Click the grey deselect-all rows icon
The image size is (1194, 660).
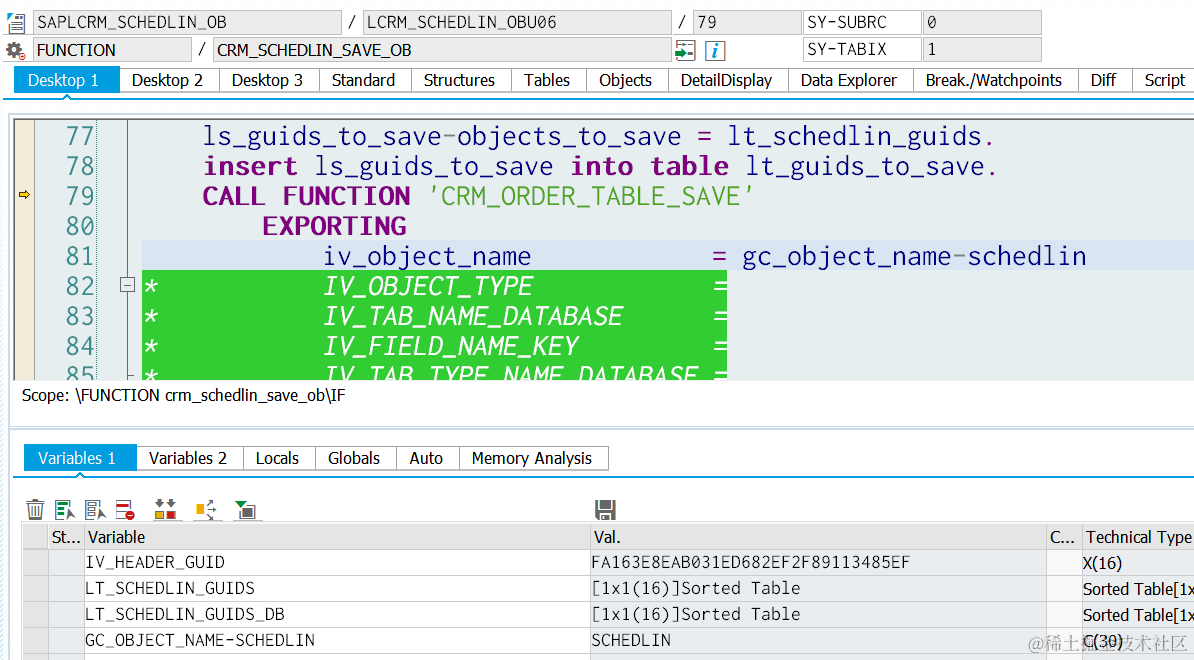[x=95, y=509]
